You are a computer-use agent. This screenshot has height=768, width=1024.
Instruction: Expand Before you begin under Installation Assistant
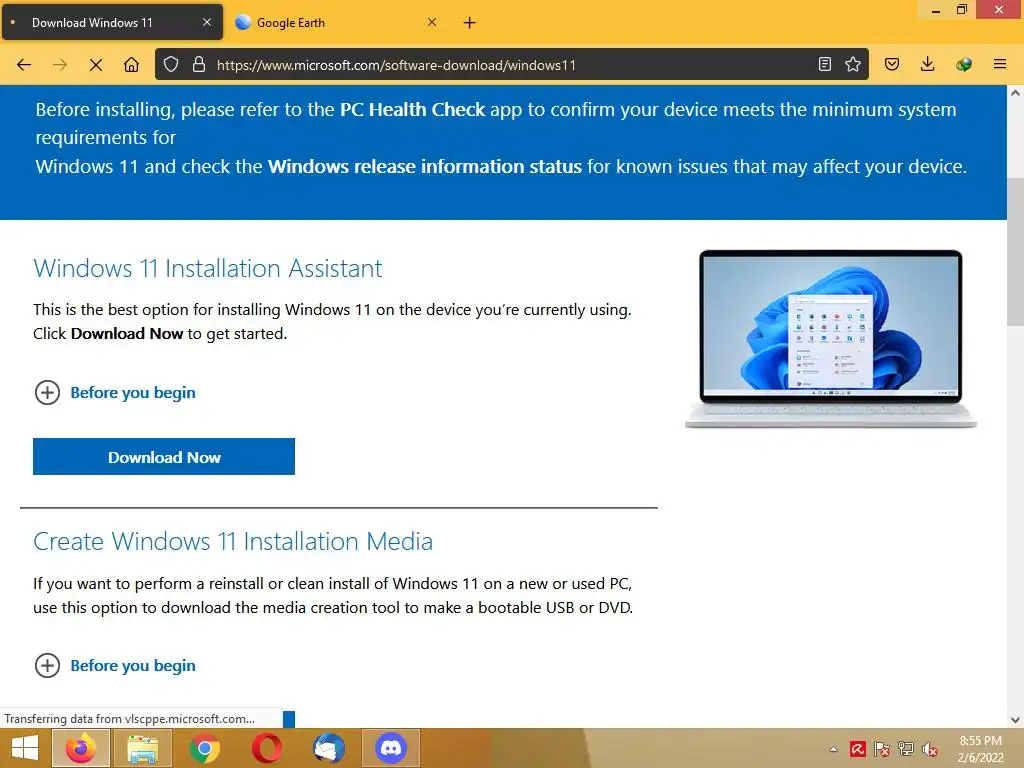coord(115,392)
